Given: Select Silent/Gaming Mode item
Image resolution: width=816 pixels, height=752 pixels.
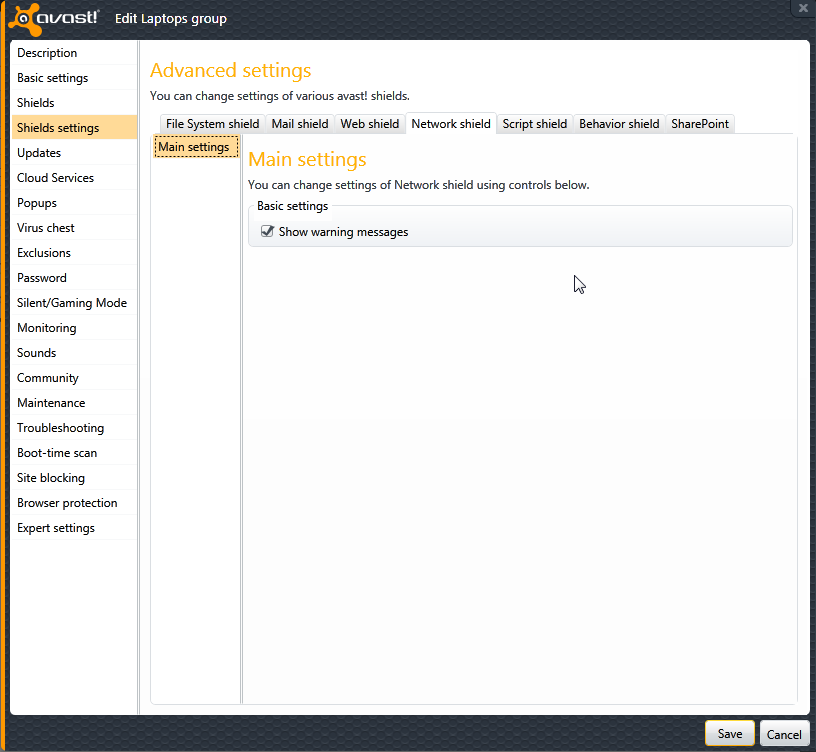Looking at the screenshot, I should pyautogui.click(x=73, y=302).
